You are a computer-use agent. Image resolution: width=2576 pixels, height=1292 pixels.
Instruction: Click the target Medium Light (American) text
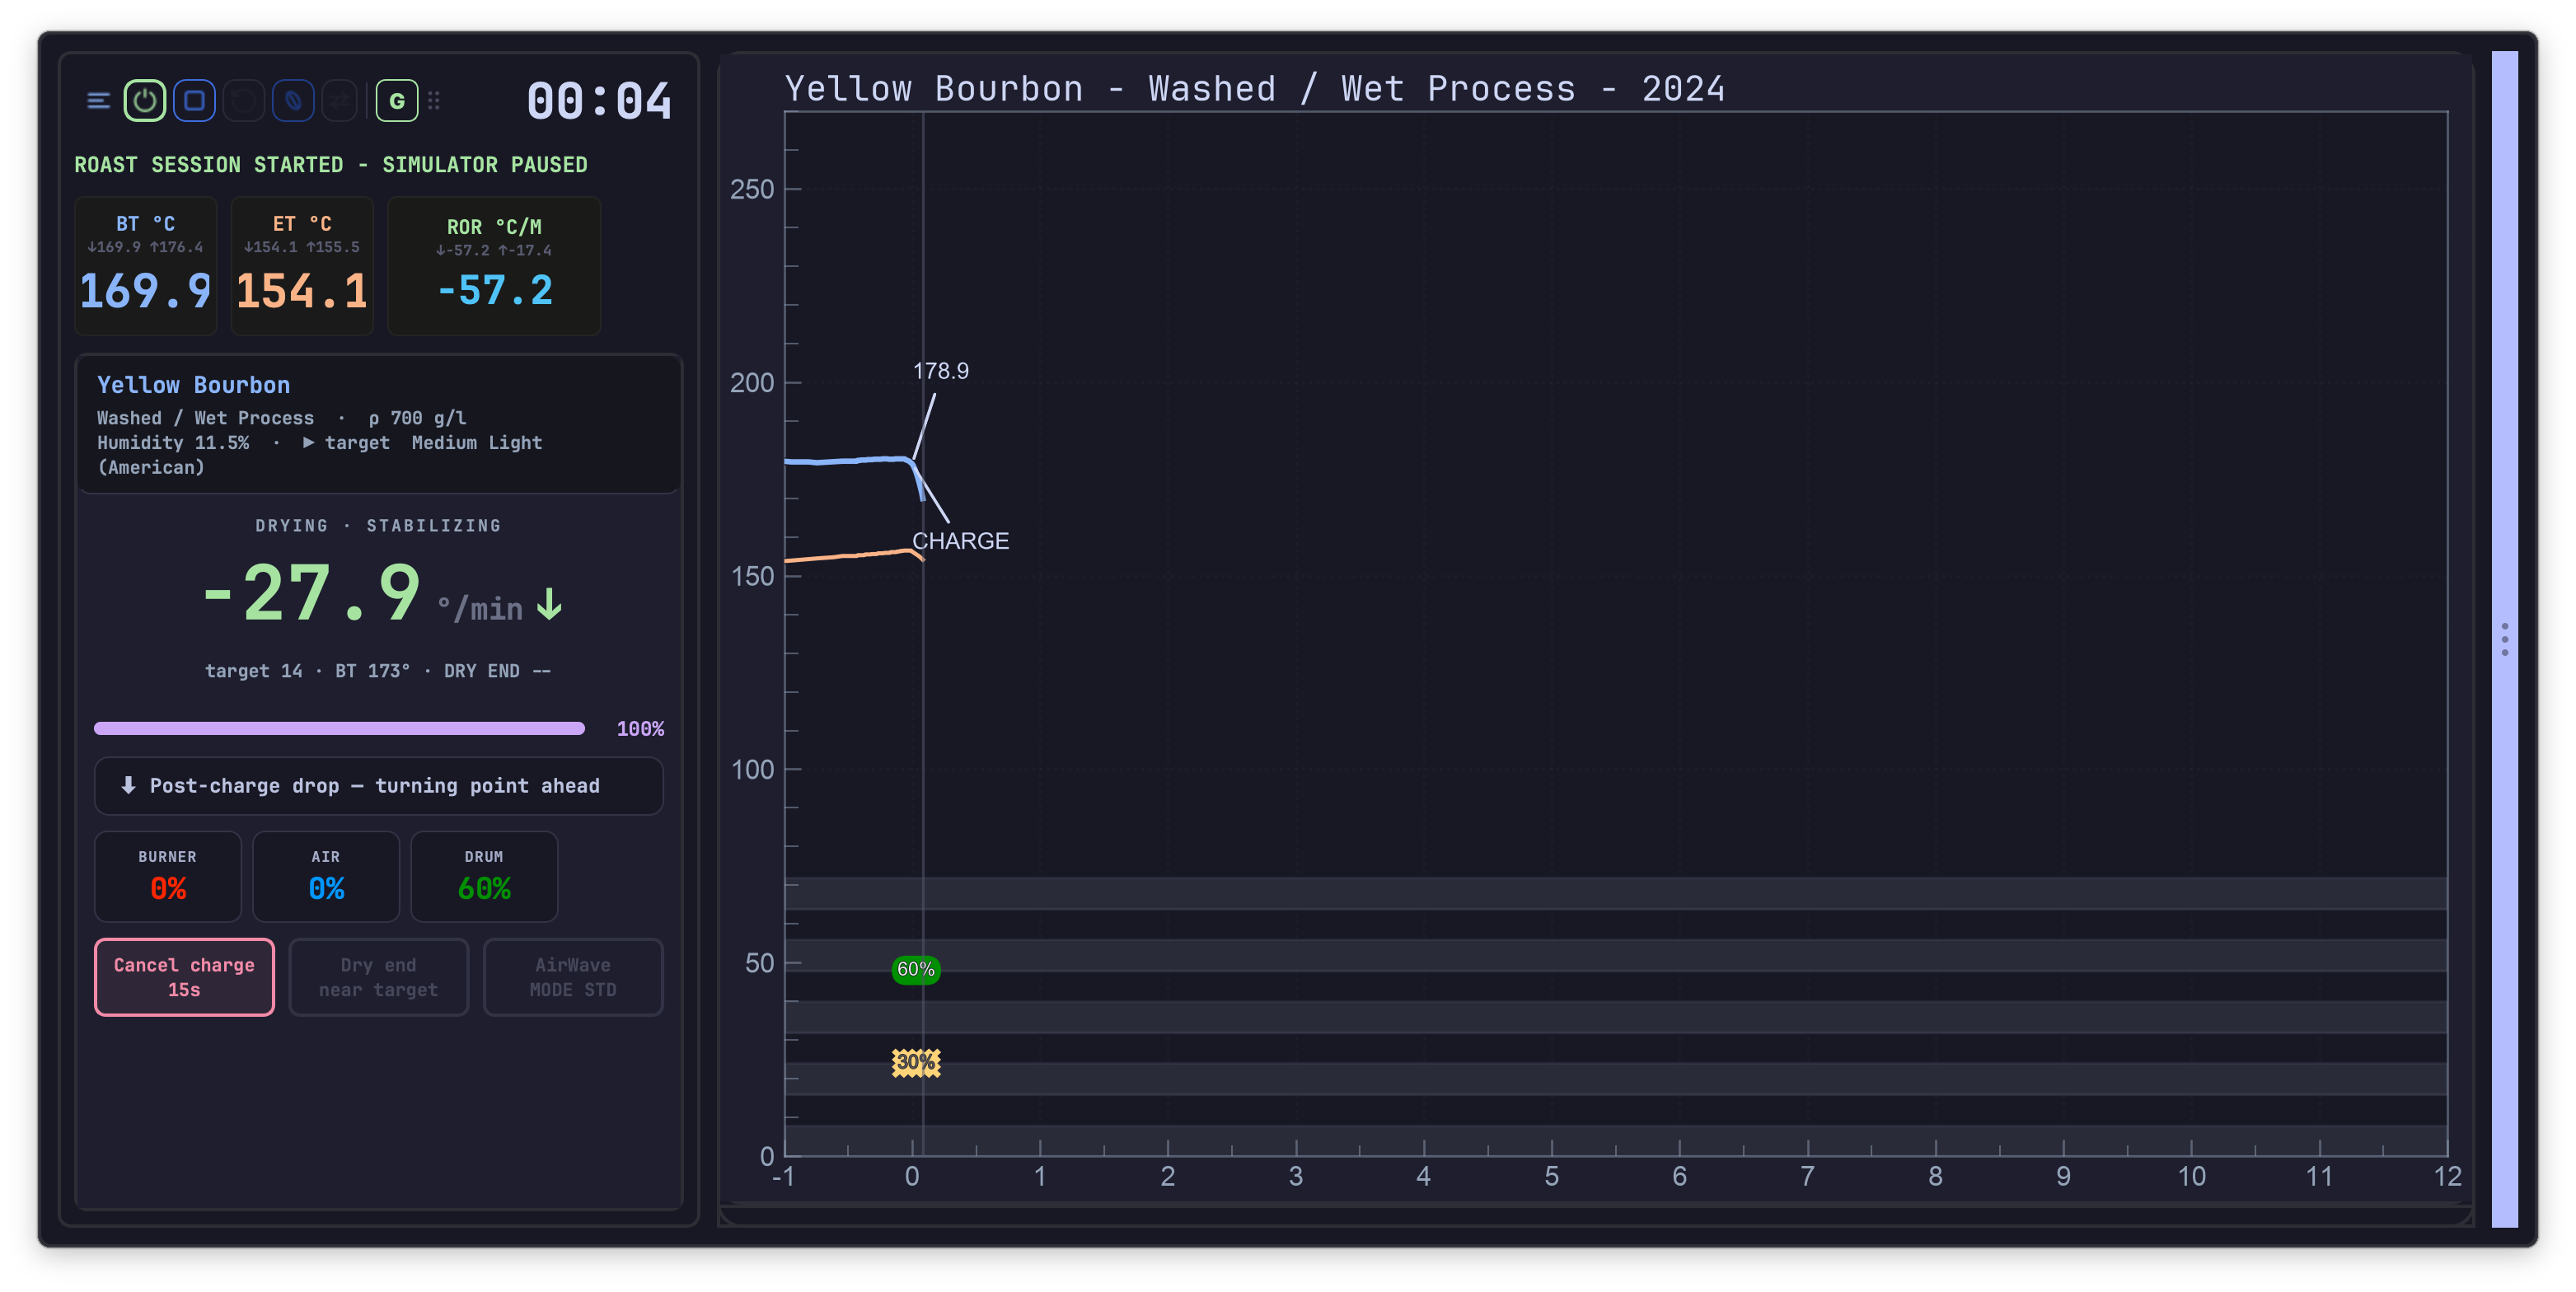coord(319,455)
